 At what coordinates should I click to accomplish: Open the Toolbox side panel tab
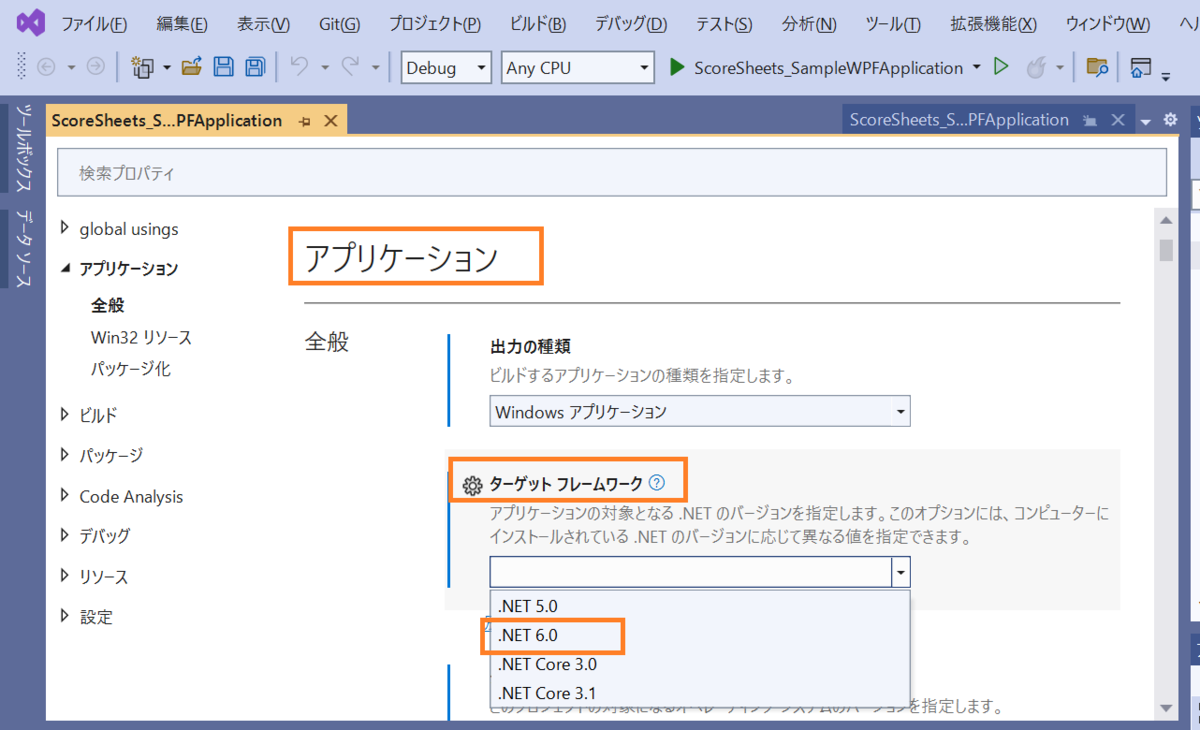(24, 149)
